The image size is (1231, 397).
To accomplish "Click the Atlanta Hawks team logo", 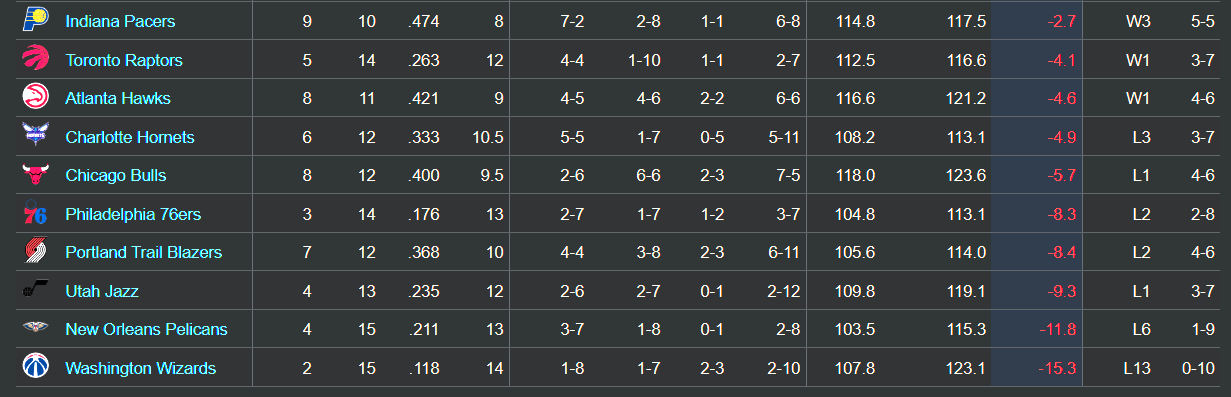I will click(x=34, y=98).
